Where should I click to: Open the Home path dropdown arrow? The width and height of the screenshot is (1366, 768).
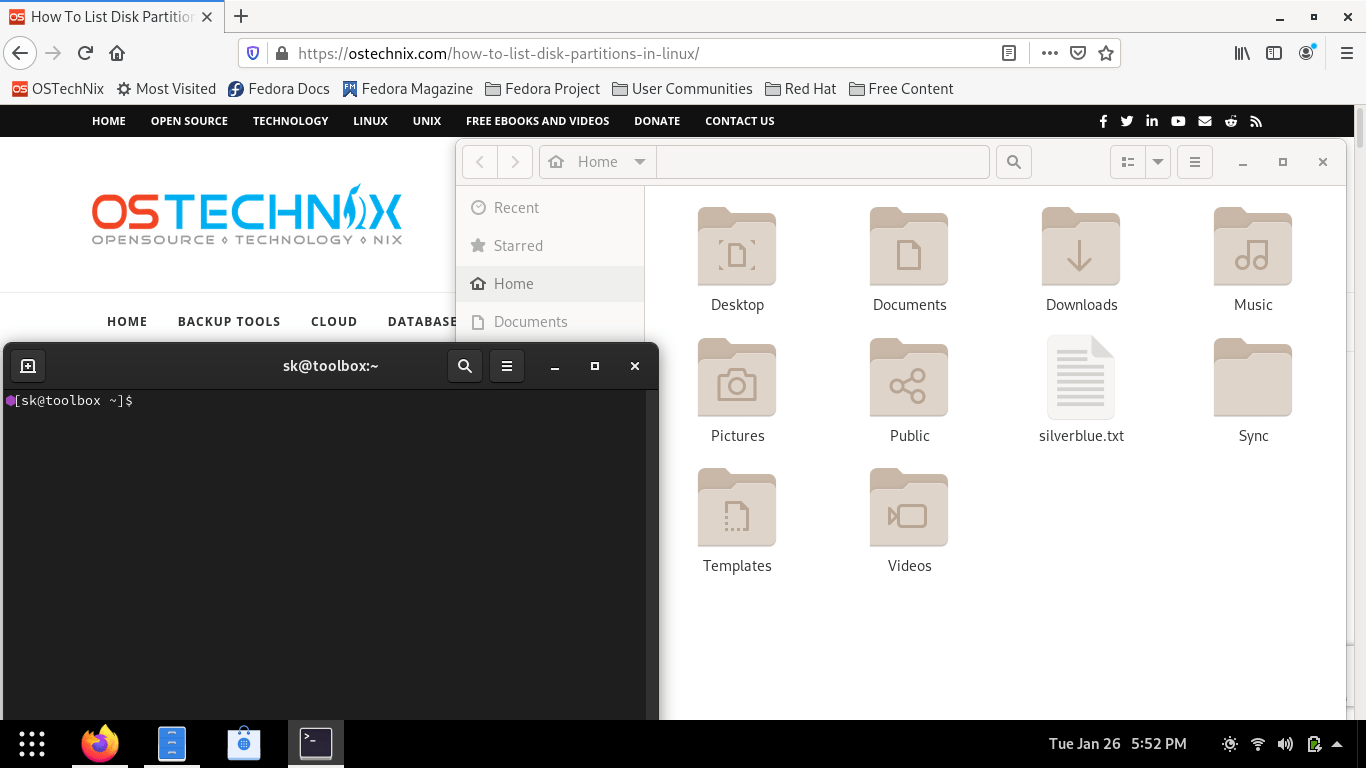[x=638, y=161]
